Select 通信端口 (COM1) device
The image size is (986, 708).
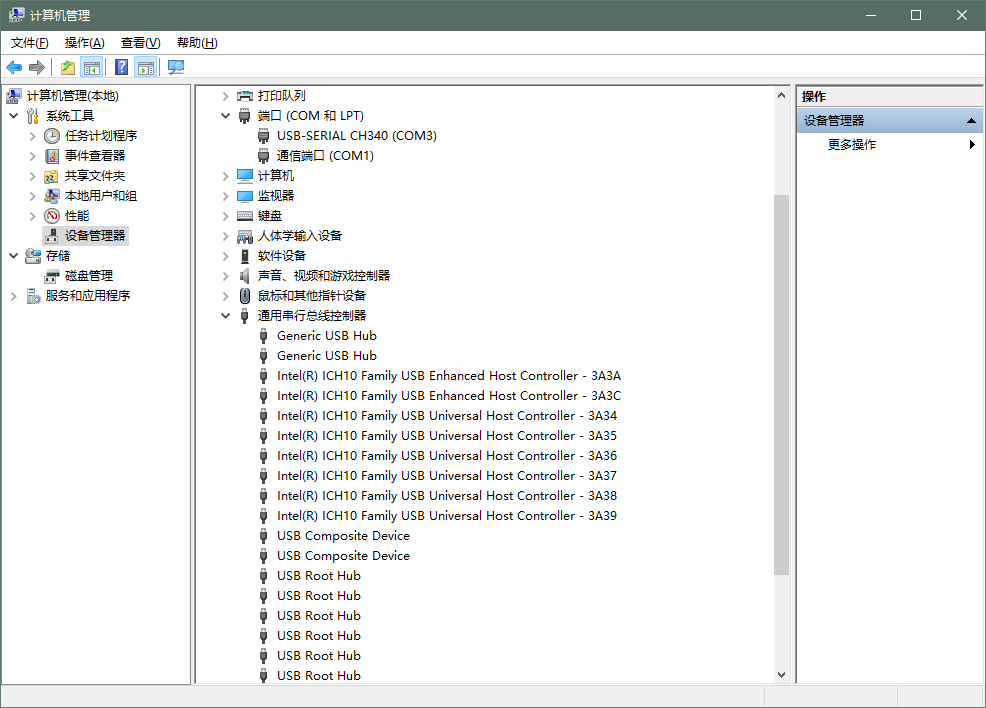click(325, 156)
